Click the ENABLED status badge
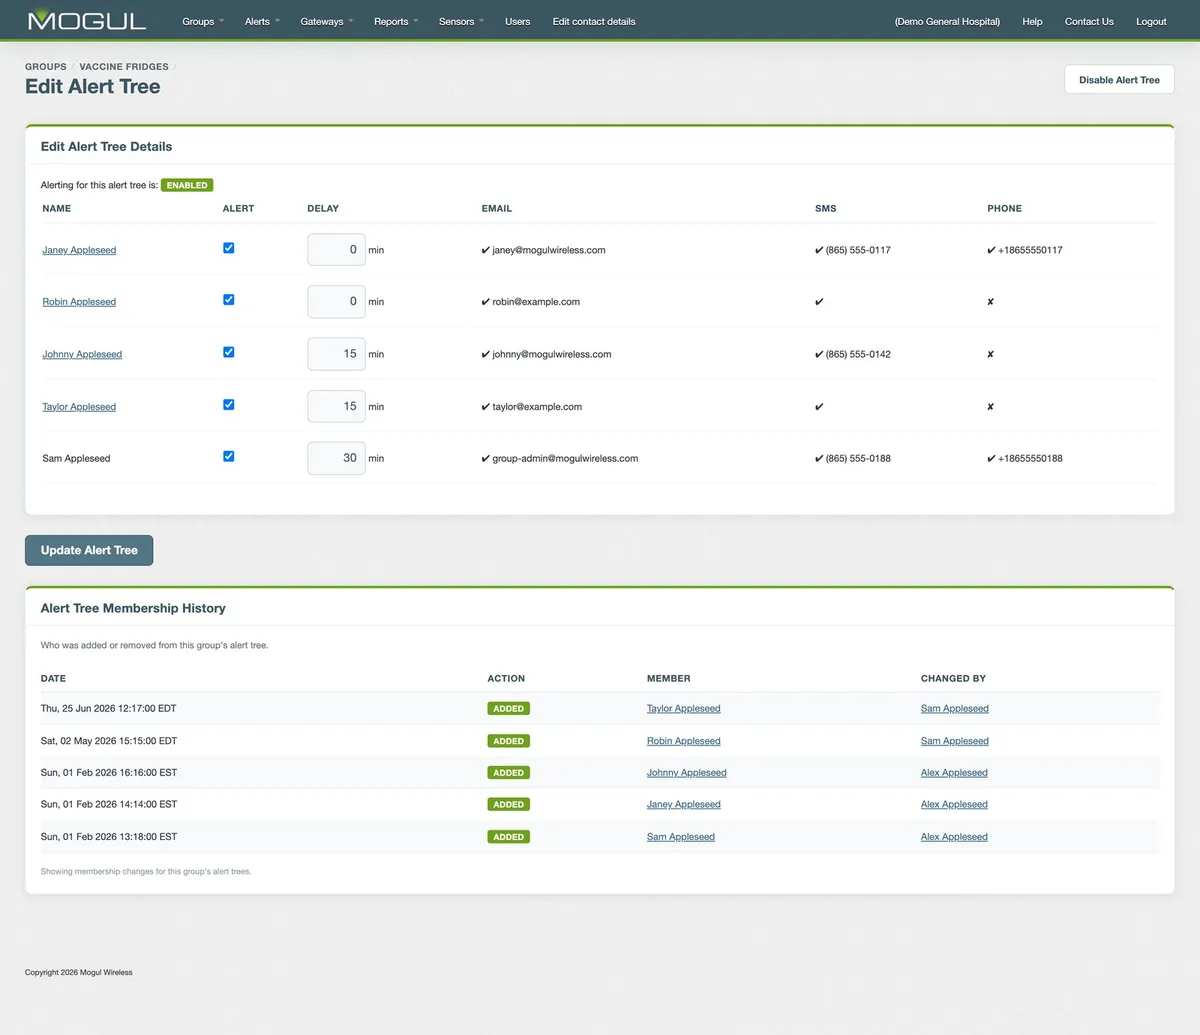This screenshot has height=1035, width=1200. (x=187, y=185)
